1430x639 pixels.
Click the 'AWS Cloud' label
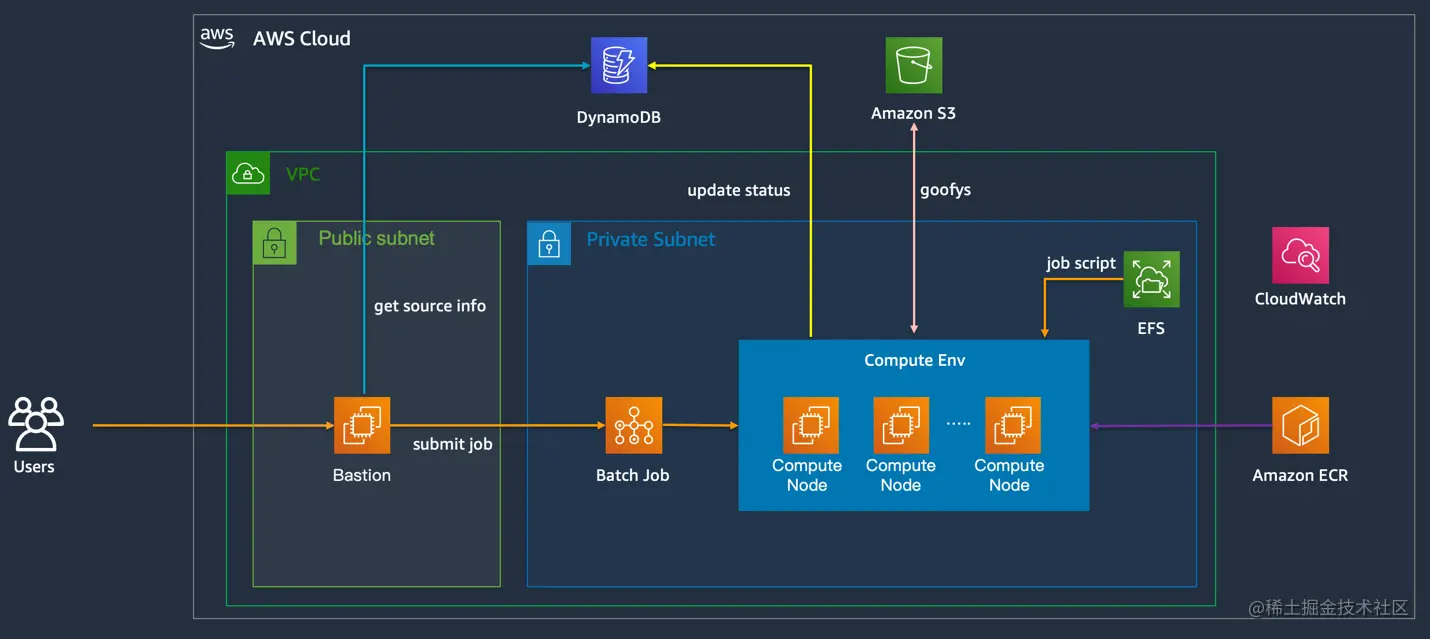click(302, 39)
